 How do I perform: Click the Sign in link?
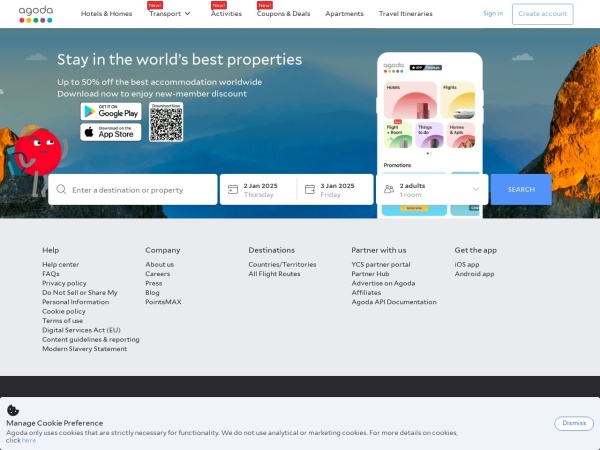(493, 13)
